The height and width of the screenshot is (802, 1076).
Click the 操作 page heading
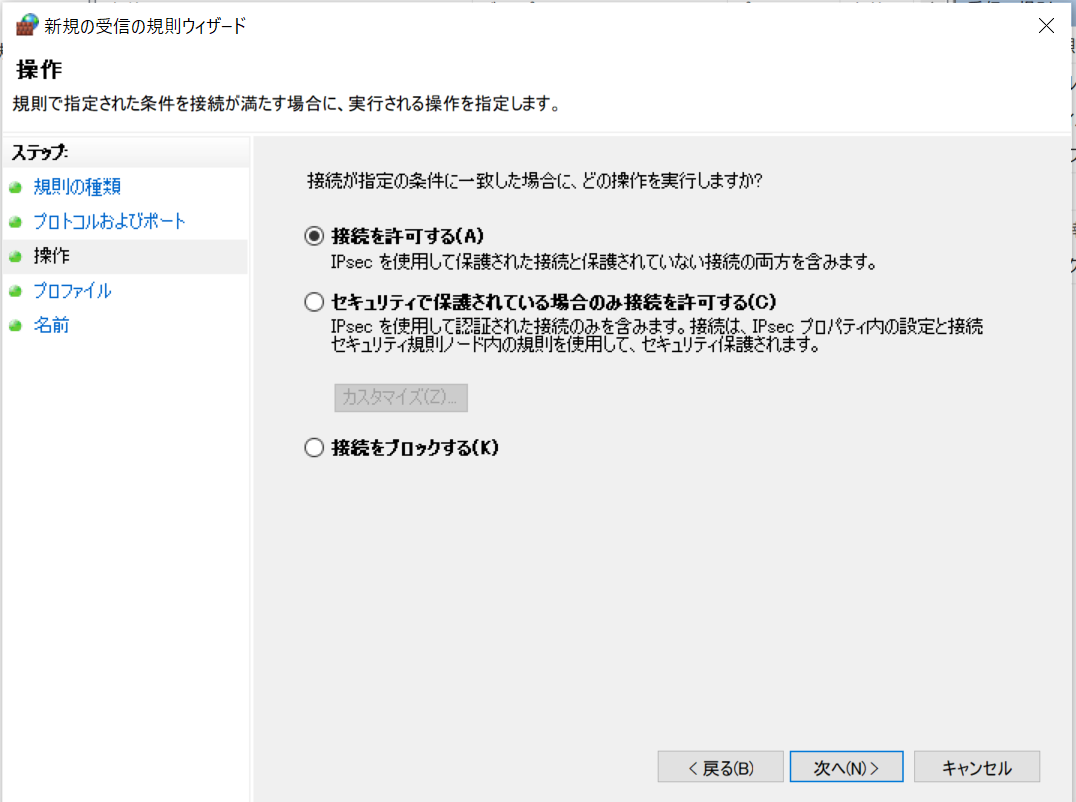[39, 69]
